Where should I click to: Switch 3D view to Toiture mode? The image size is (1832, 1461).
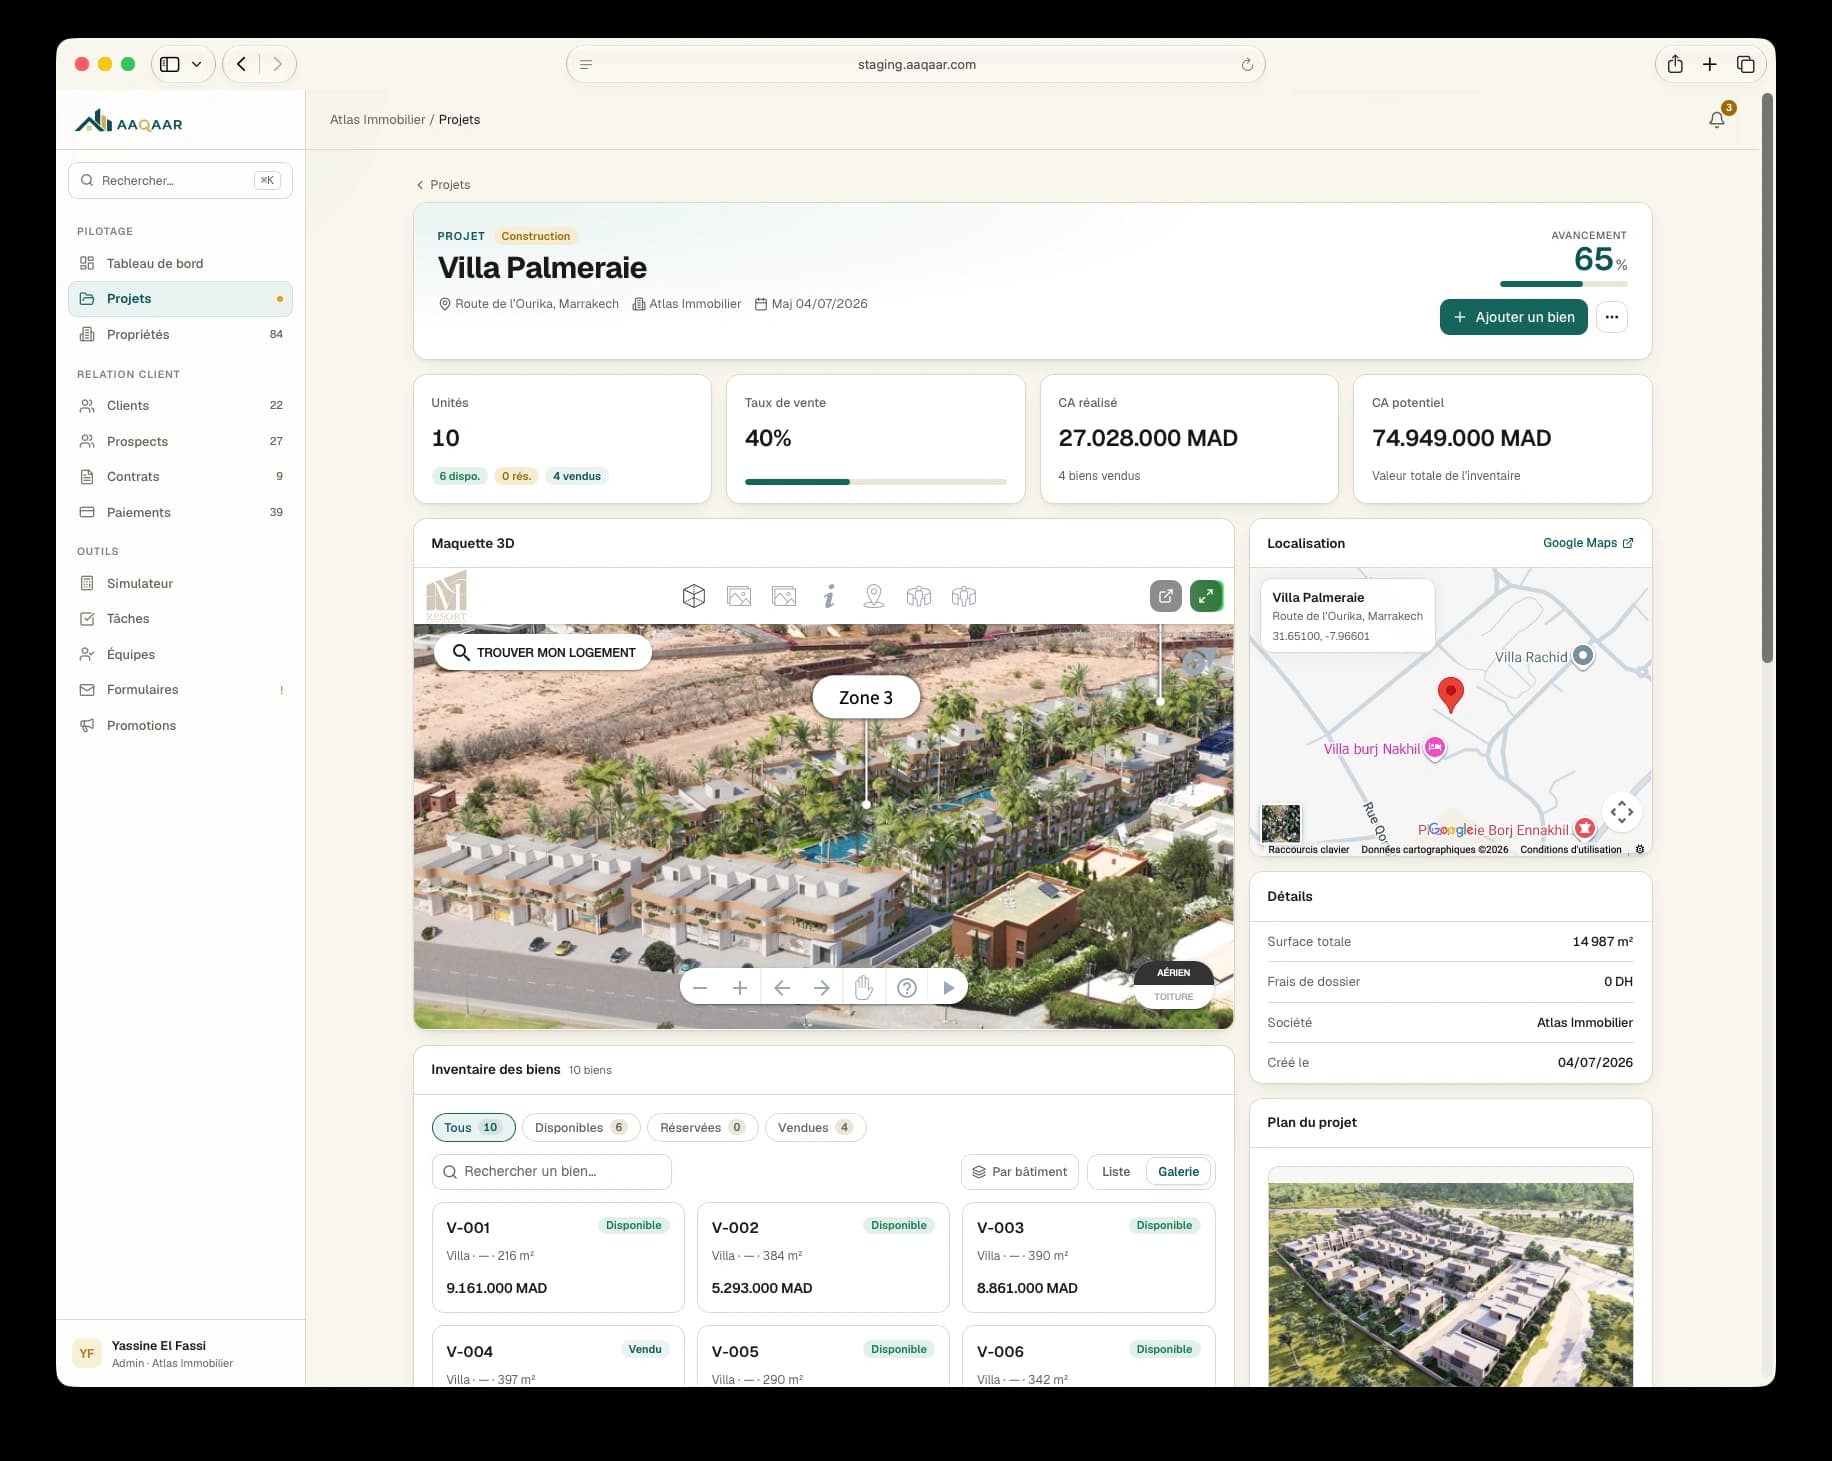point(1174,996)
